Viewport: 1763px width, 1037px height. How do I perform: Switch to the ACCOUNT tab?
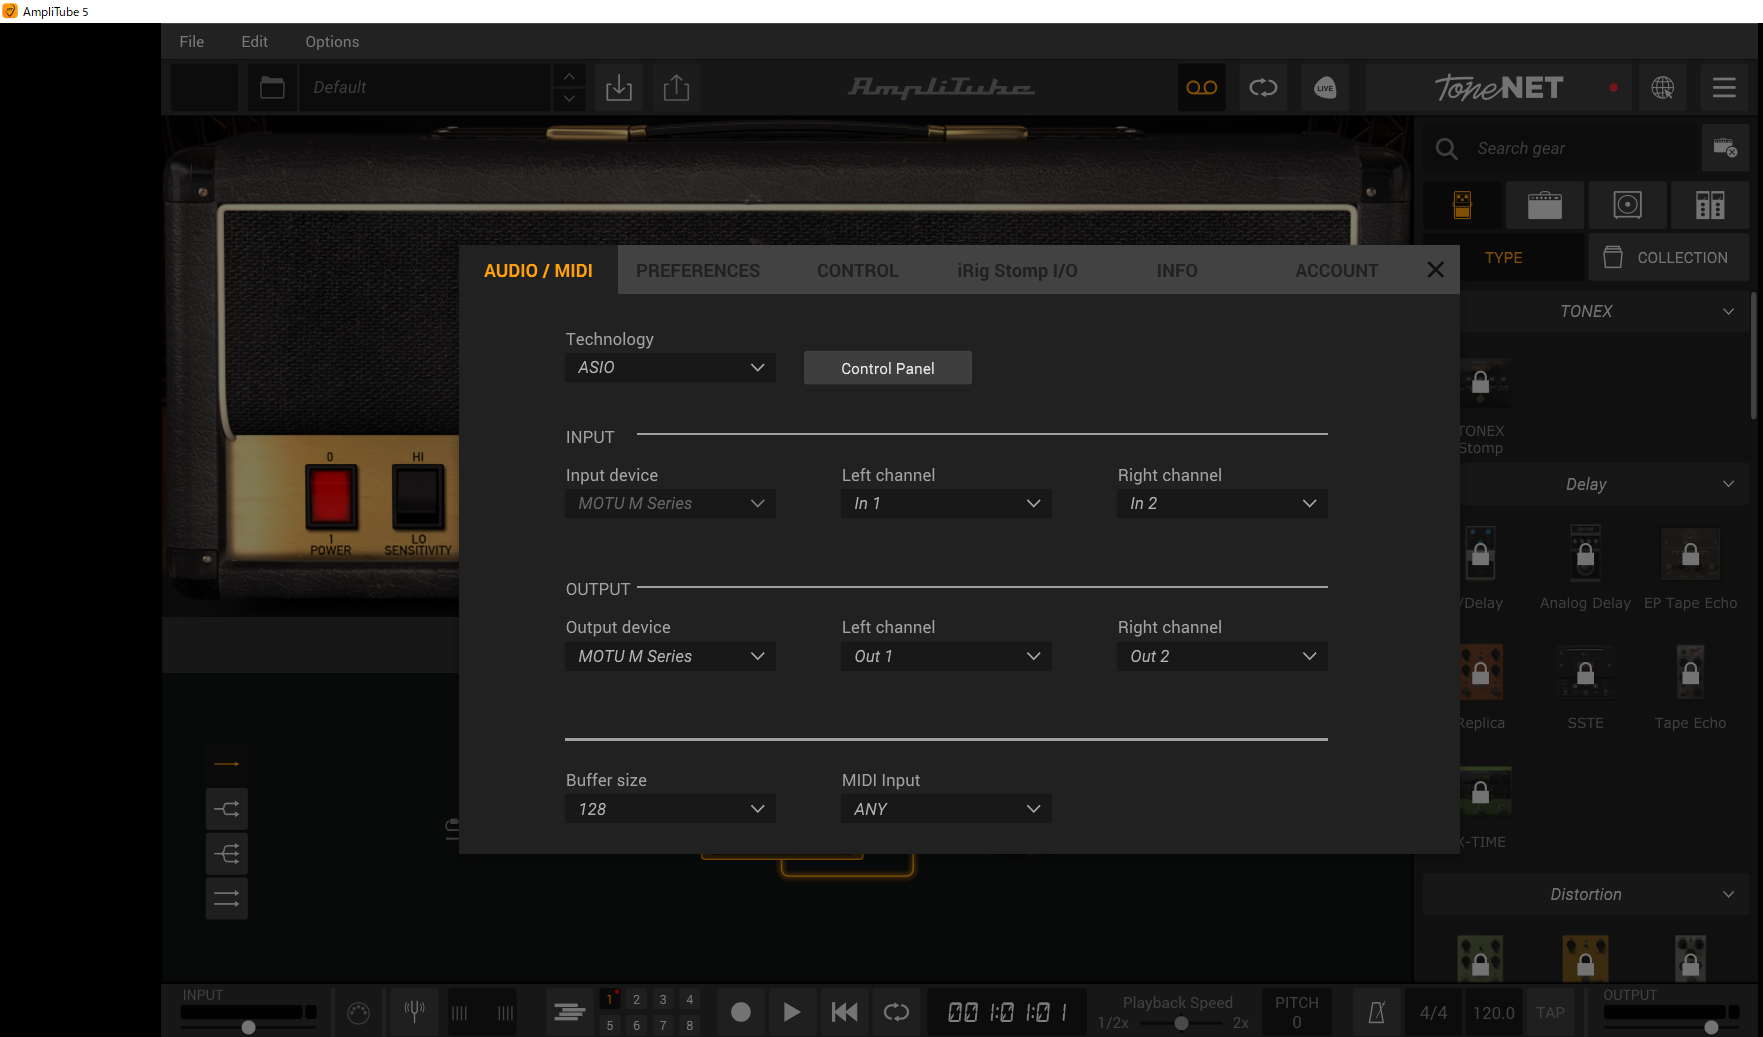[1336, 271]
